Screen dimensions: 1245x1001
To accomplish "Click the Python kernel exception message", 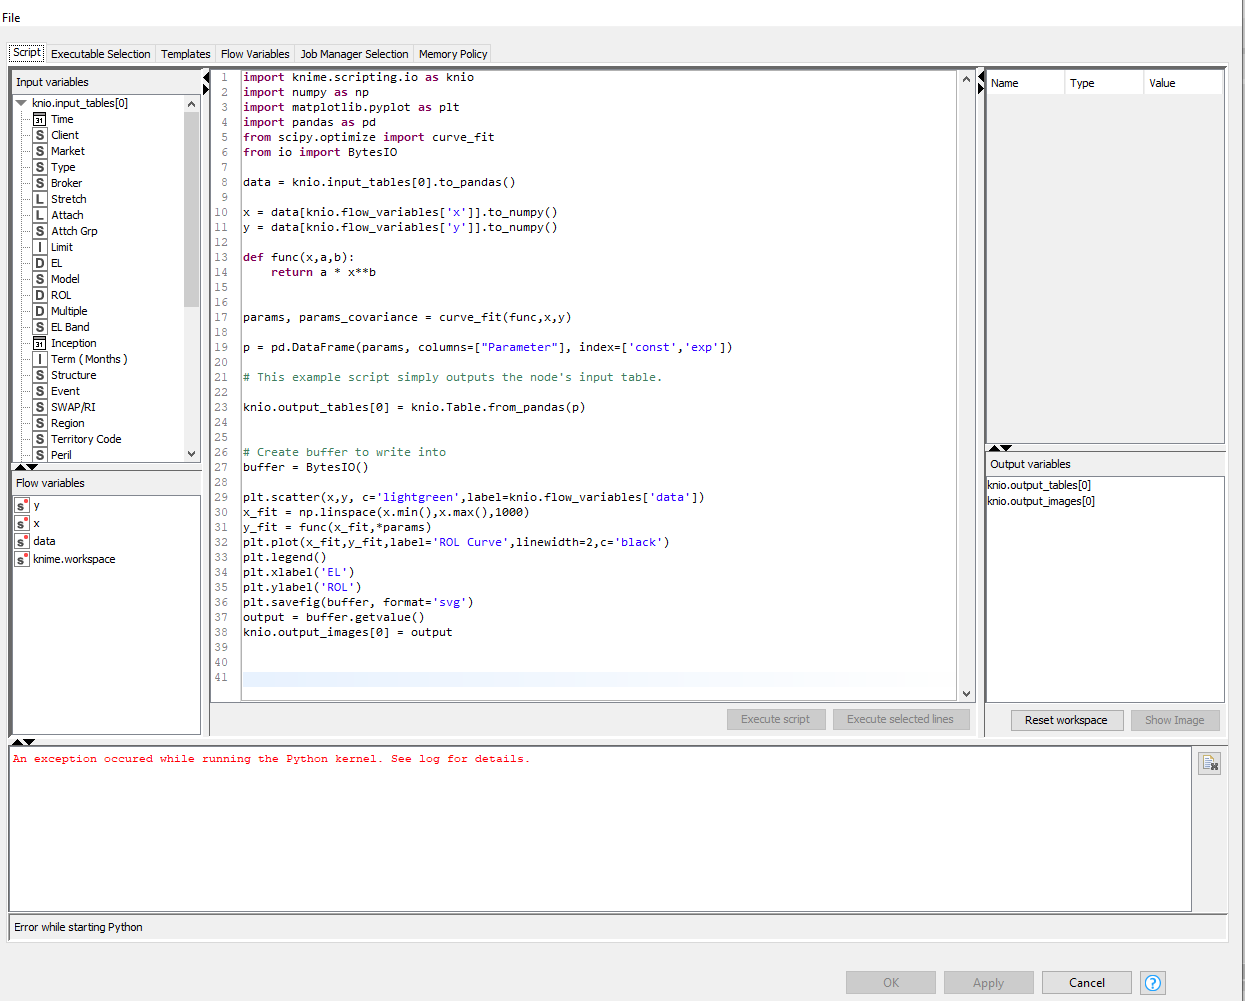I will [x=271, y=759].
